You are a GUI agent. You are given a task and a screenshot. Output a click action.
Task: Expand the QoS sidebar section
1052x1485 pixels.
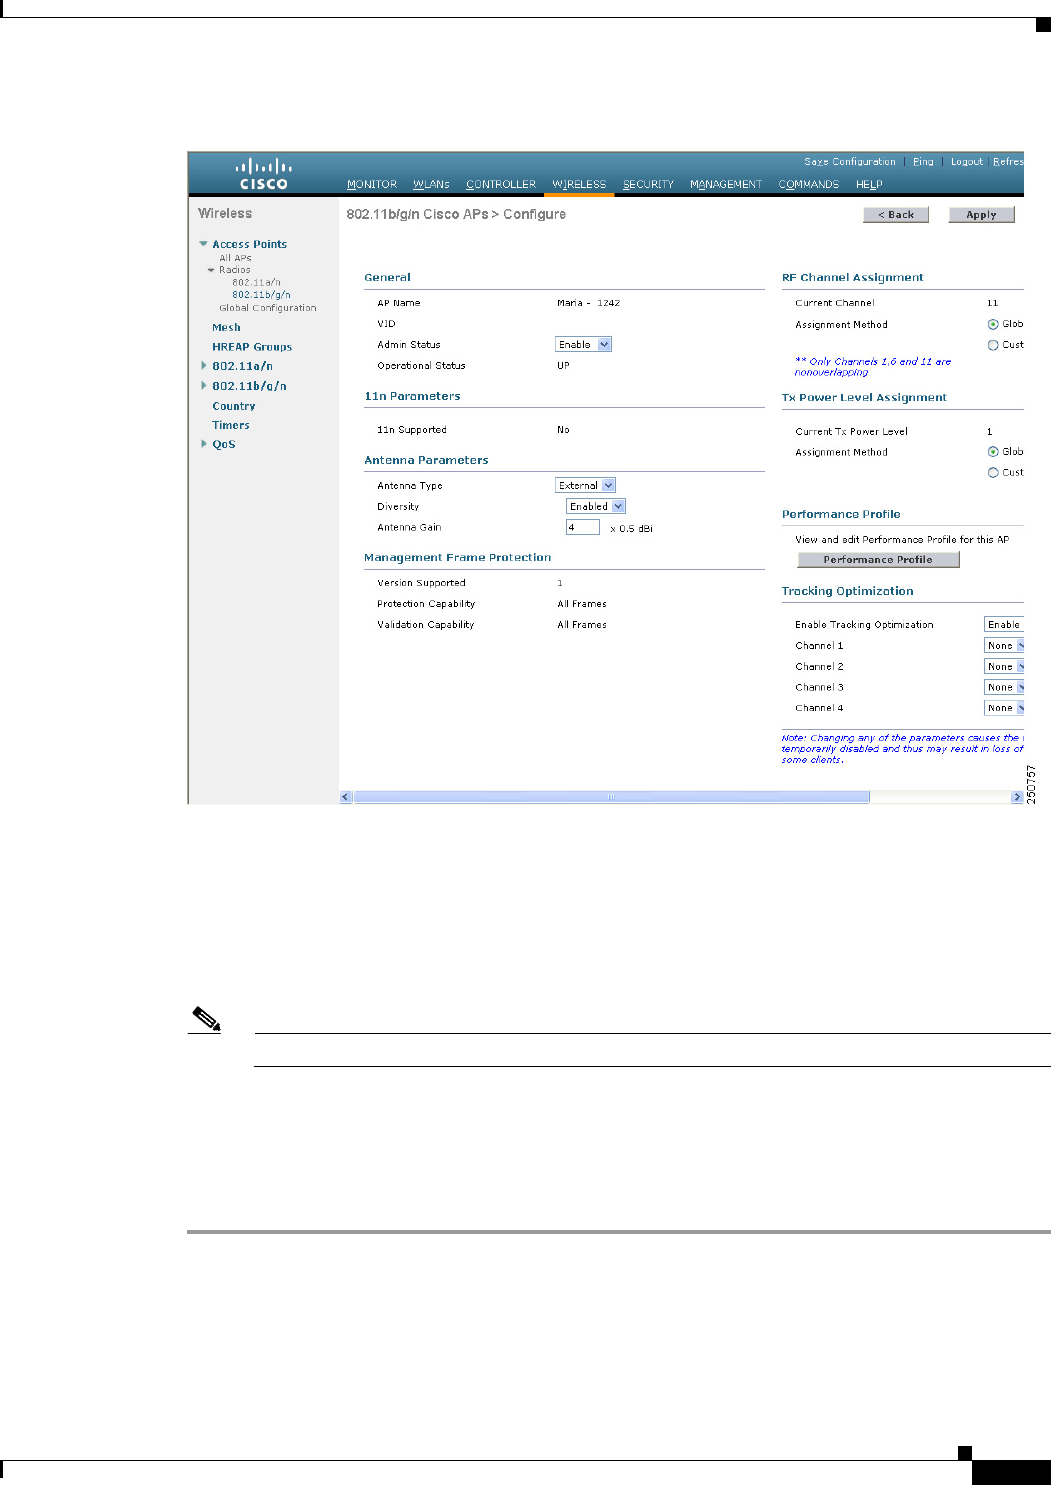pos(204,444)
